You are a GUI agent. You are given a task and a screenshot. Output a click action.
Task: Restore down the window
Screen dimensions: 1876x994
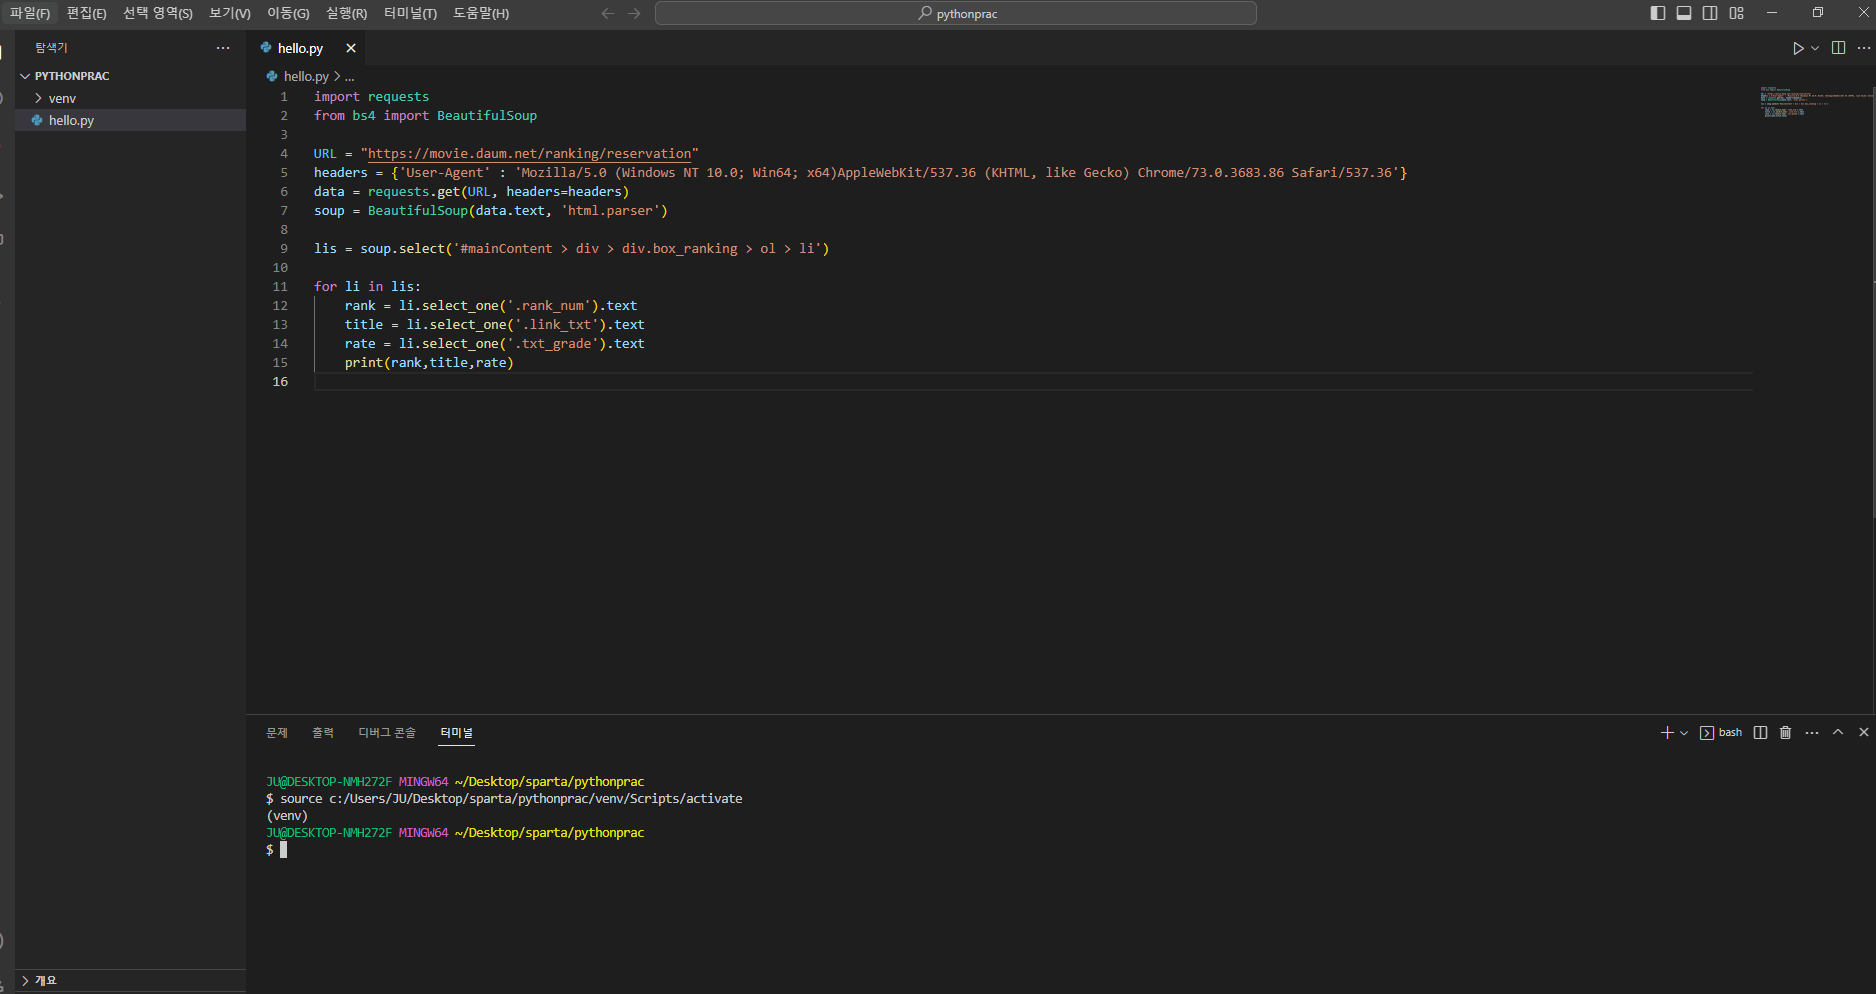click(x=1818, y=13)
